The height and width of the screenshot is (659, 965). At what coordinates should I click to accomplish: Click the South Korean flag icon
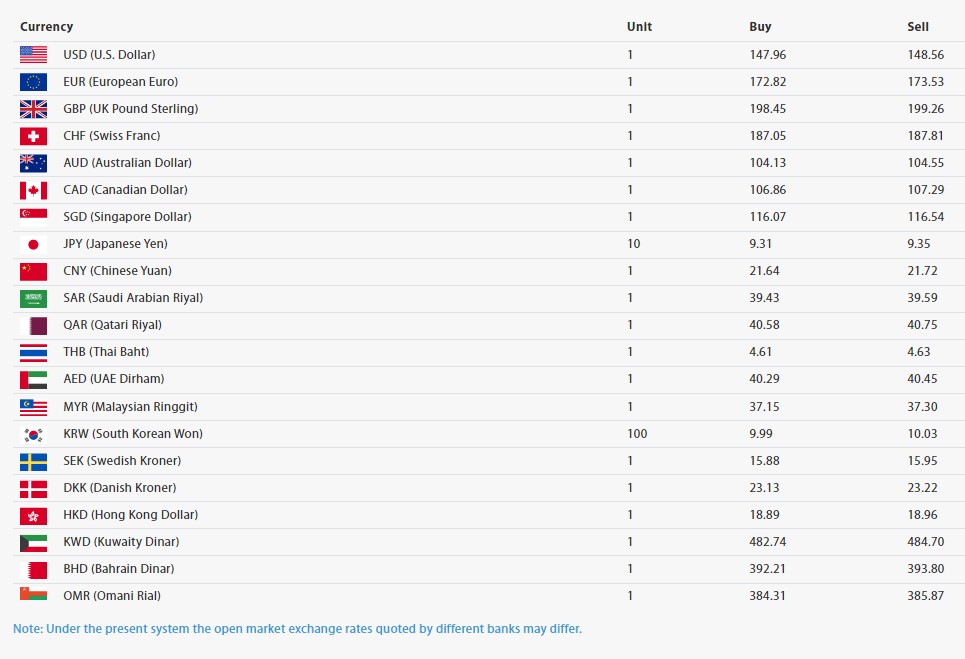tap(33, 434)
